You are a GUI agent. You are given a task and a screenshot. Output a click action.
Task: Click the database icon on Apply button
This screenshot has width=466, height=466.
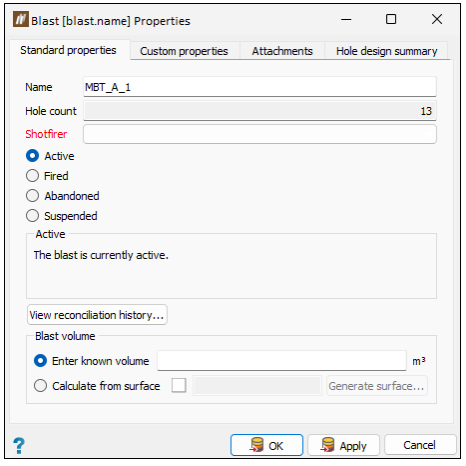pos(327,445)
